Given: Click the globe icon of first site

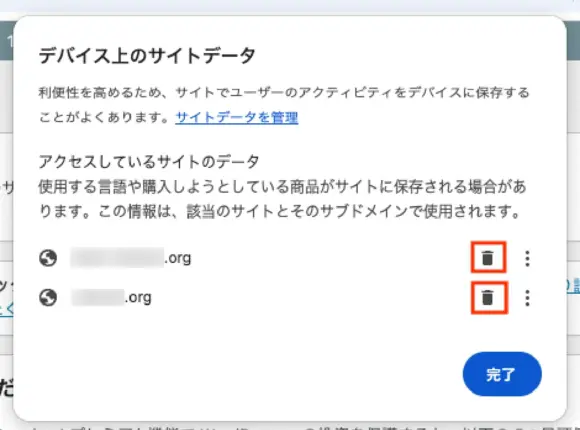Looking at the screenshot, I should click(48, 258).
